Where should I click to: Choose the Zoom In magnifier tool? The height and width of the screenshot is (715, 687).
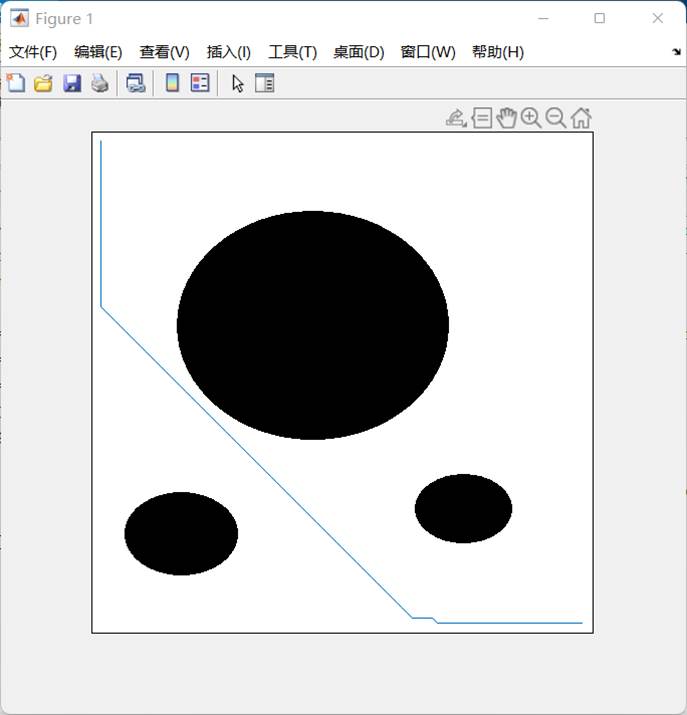[x=531, y=118]
